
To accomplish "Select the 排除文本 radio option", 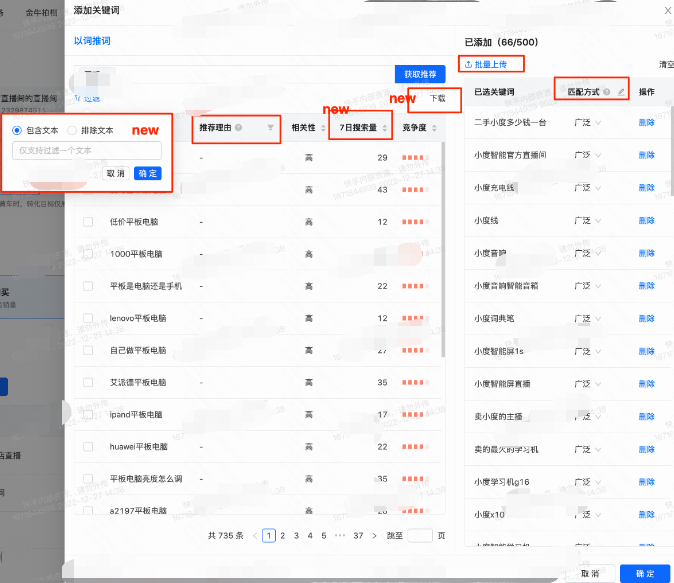I will coord(72,130).
